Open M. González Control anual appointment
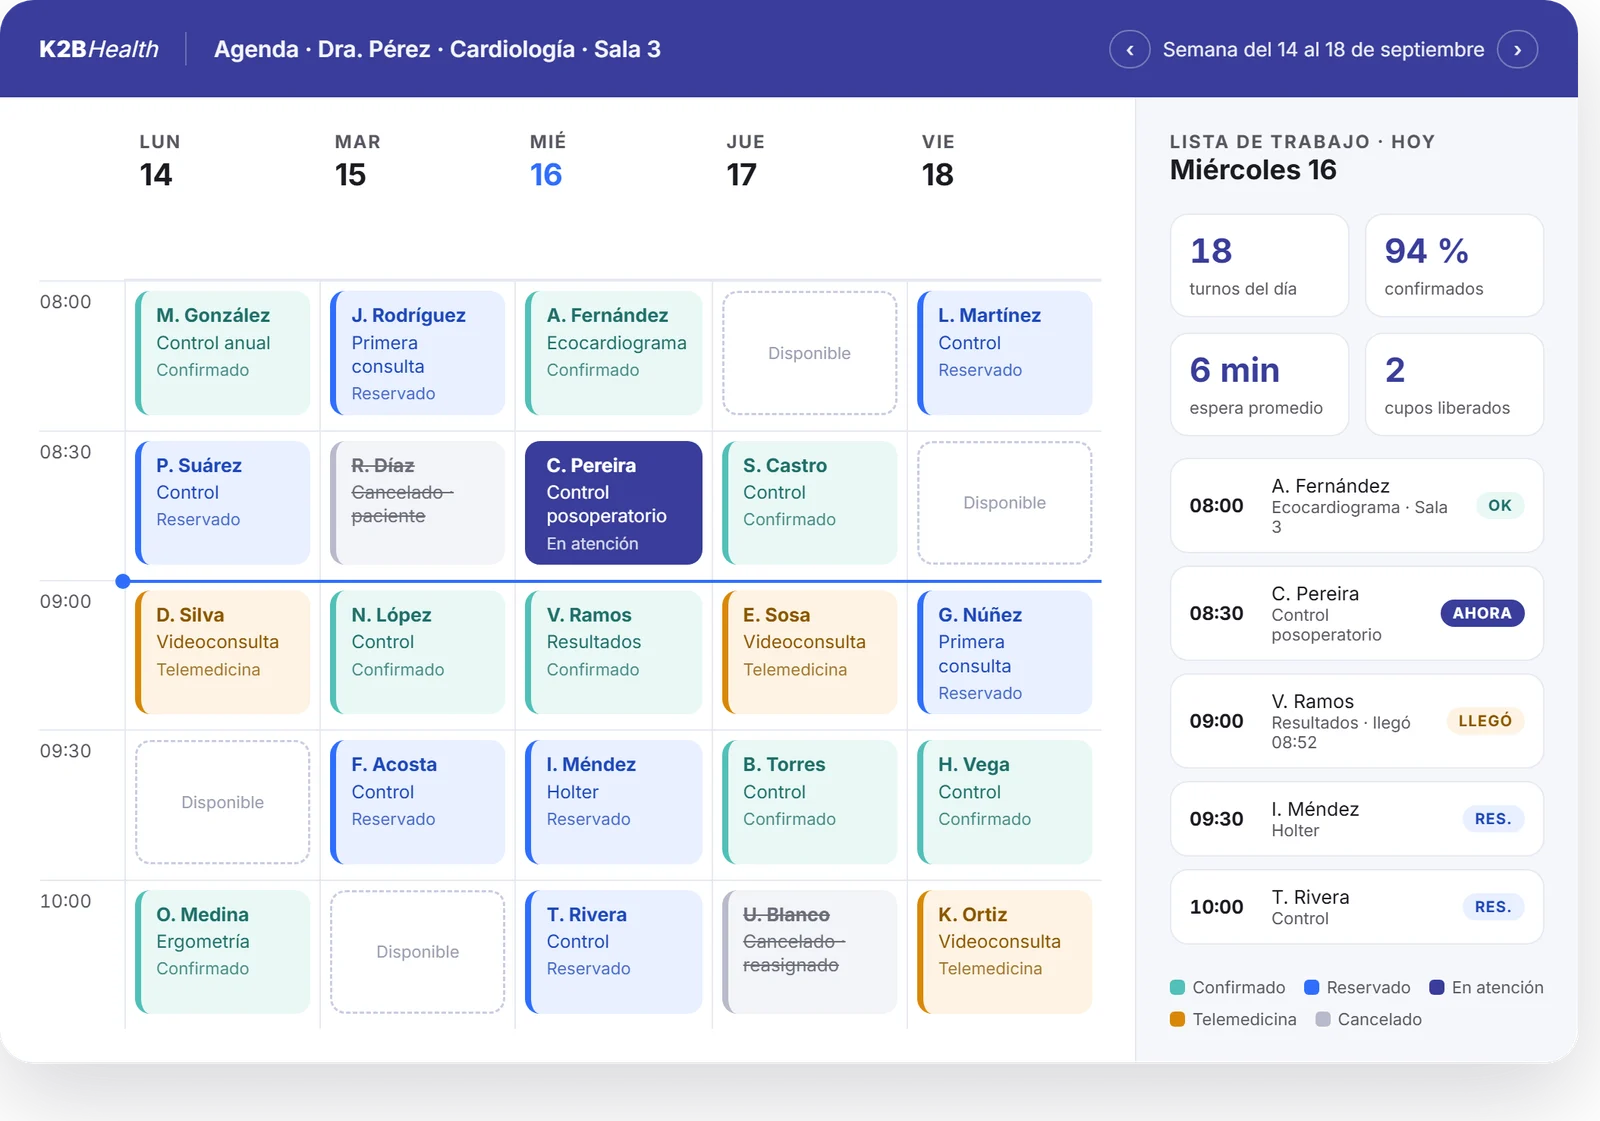Viewport: 1600px width, 1121px height. (x=222, y=353)
